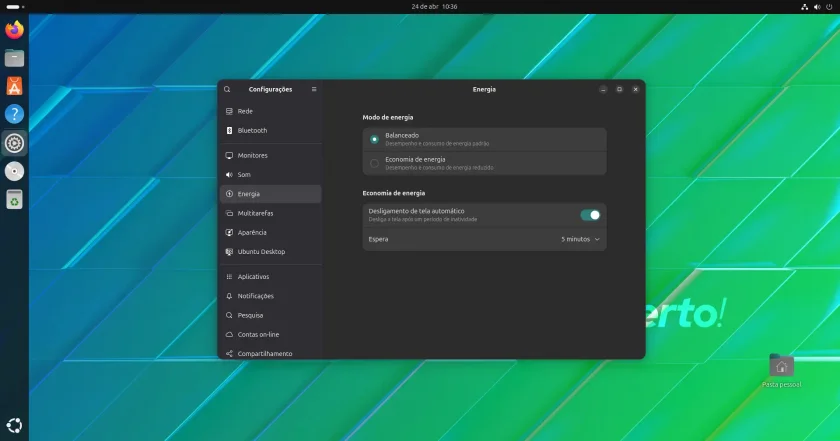Click the network icon in top bar
840x441 pixels.
coord(805,7)
